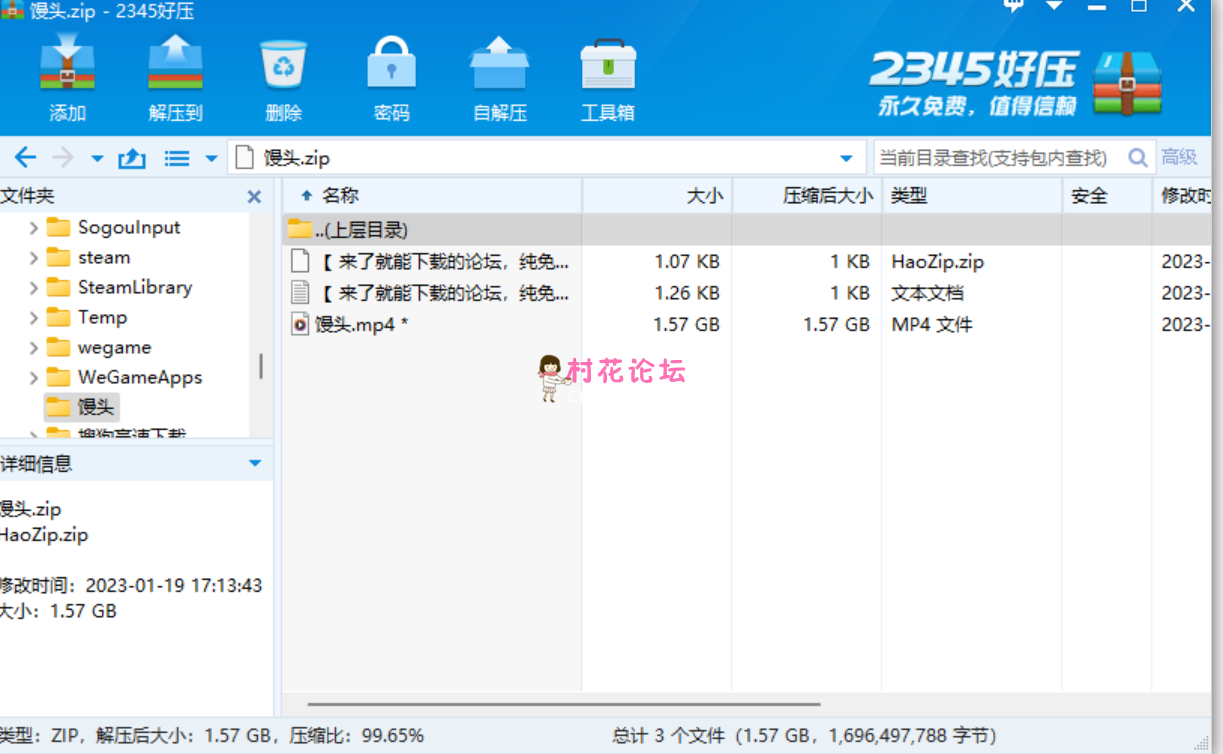Screen dimensions: 1223x754
Task: Click the 添加 (add) toolbar icon
Action: point(67,65)
